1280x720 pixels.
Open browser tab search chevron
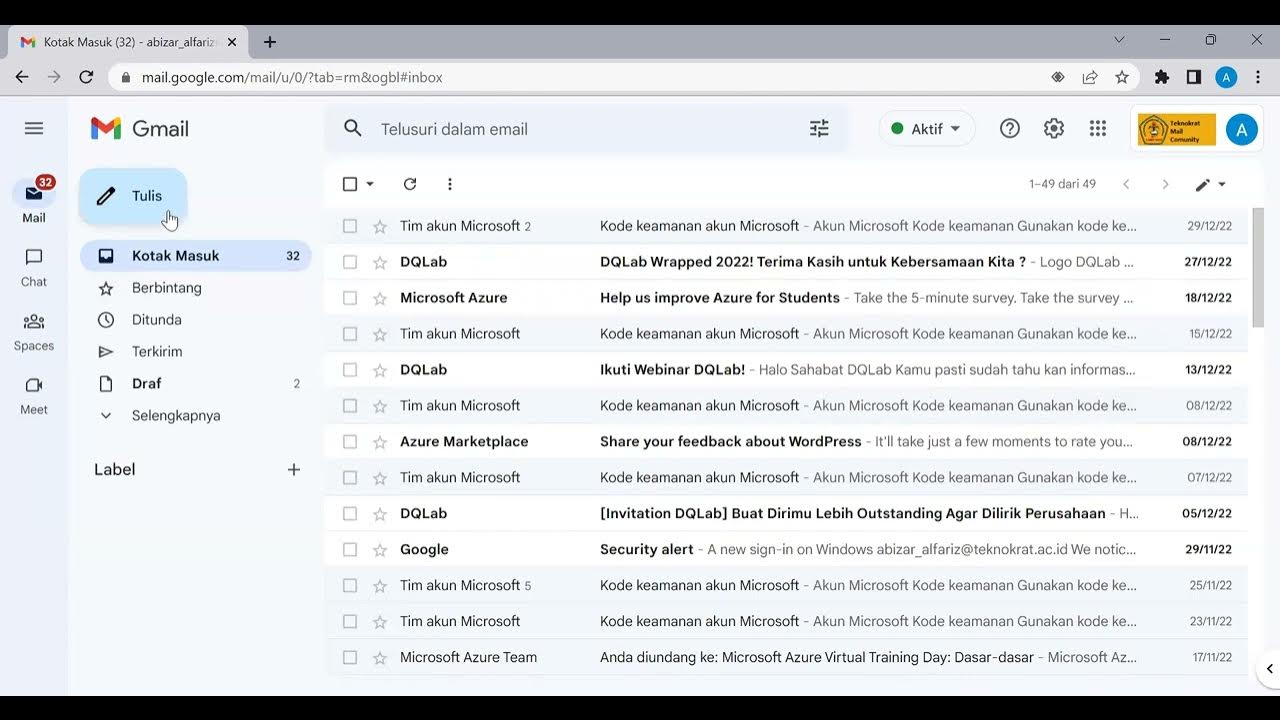(x=1119, y=40)
